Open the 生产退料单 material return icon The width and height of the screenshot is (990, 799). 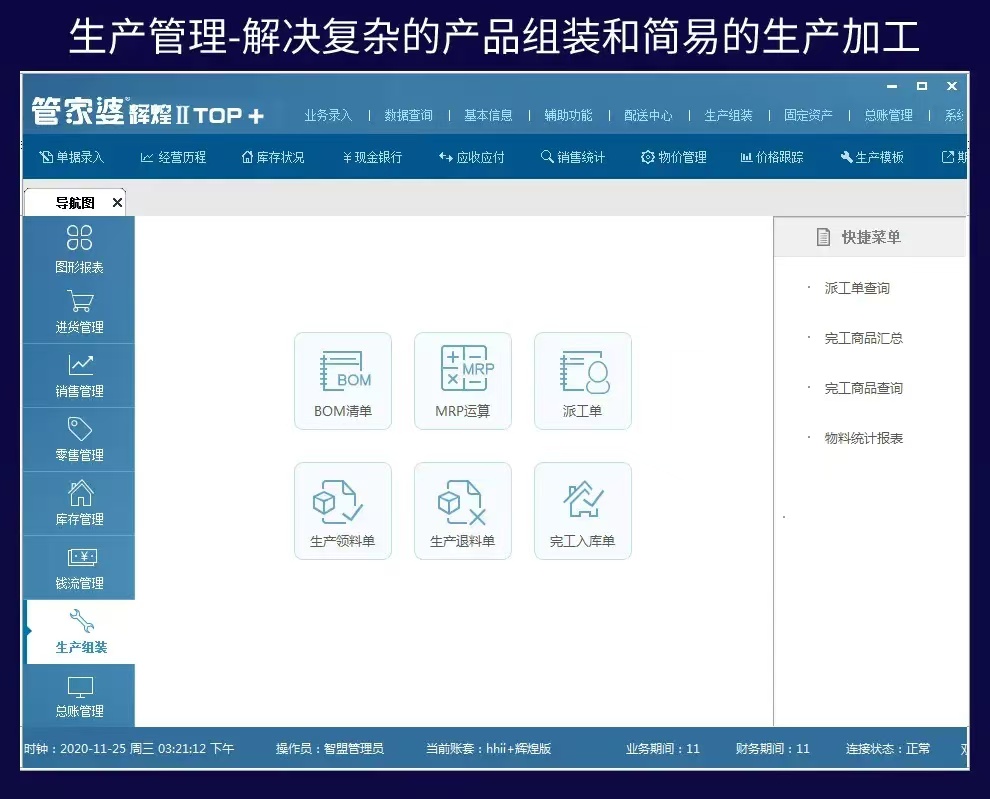(x=463, y=511)
